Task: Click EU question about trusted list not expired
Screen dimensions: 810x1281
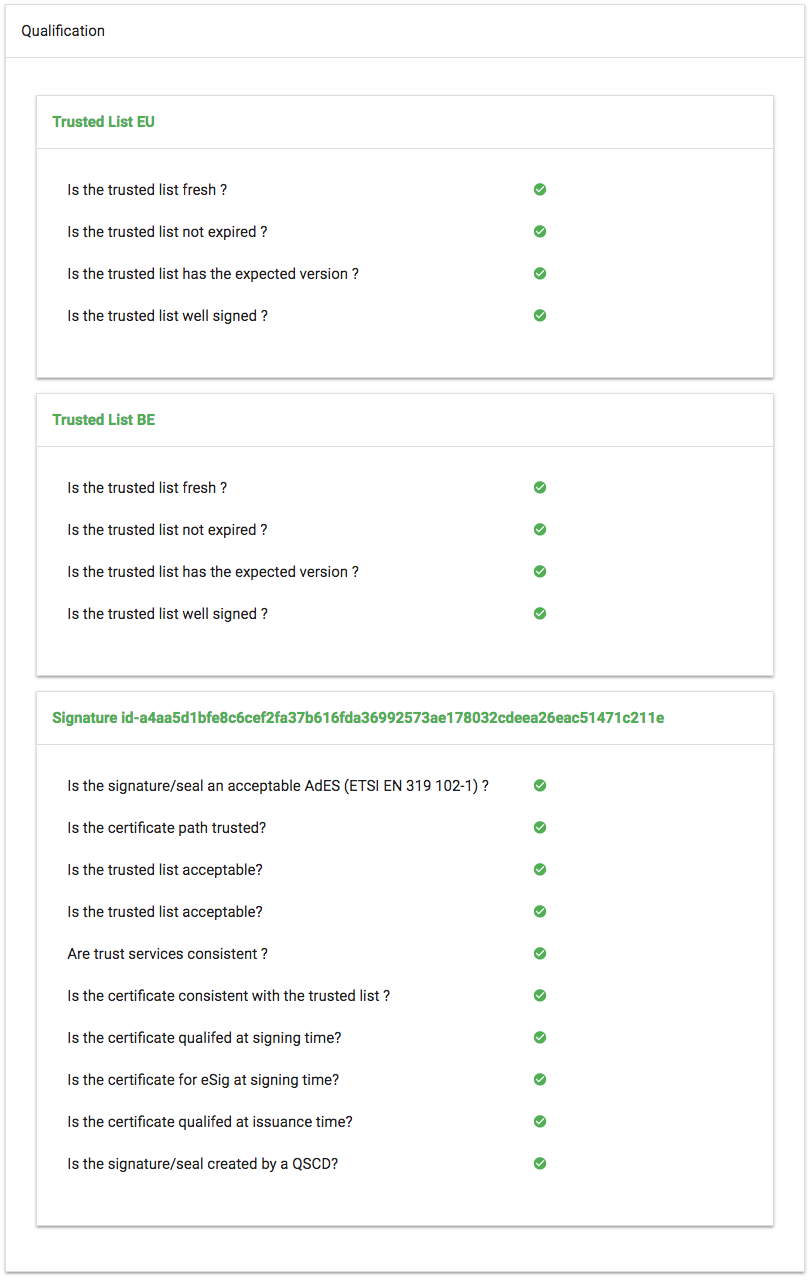Action: click(167, 232)
